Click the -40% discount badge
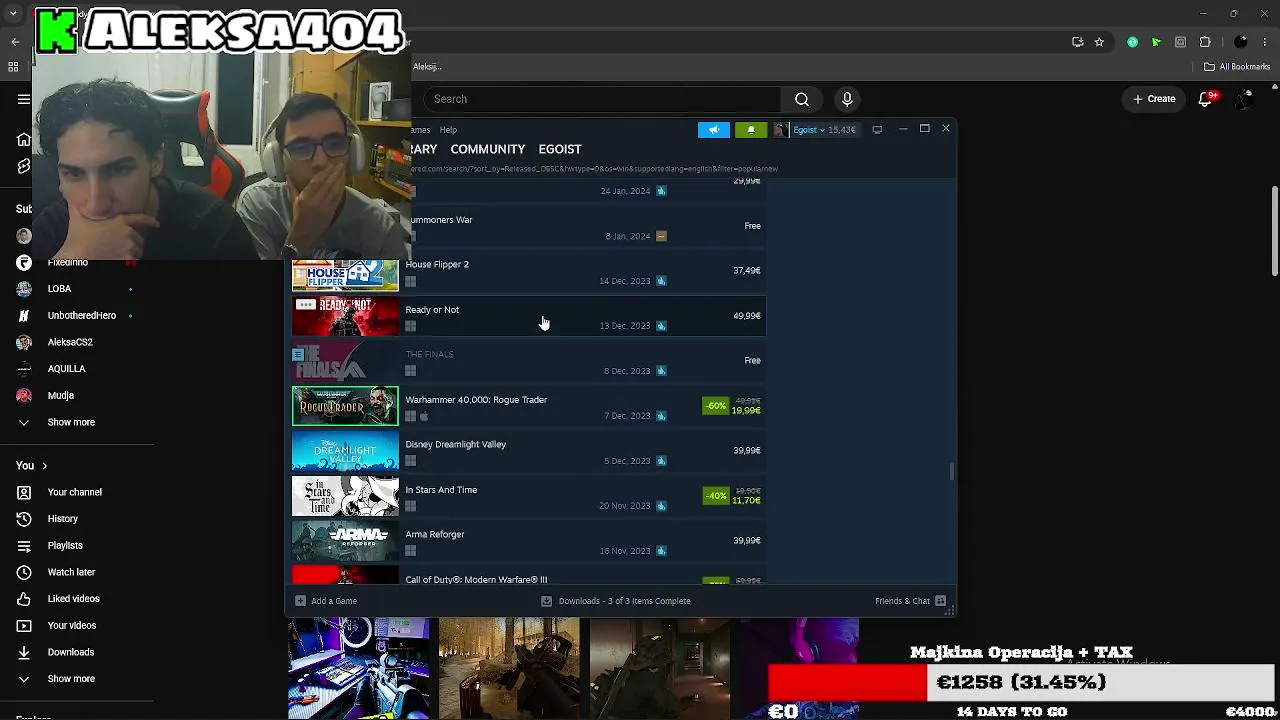 click(715, 496)
